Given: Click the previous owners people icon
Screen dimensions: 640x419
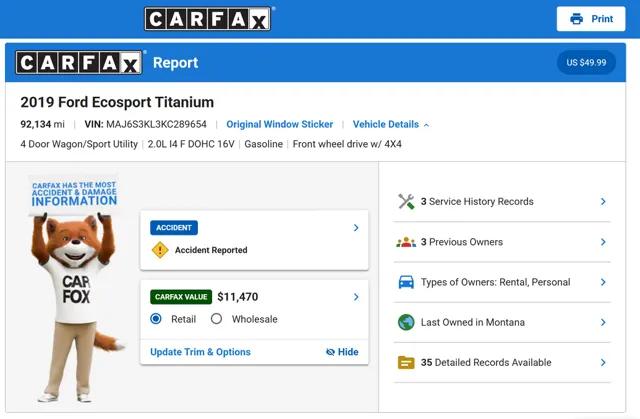Looking at the screenshot, I should point(406,242).
